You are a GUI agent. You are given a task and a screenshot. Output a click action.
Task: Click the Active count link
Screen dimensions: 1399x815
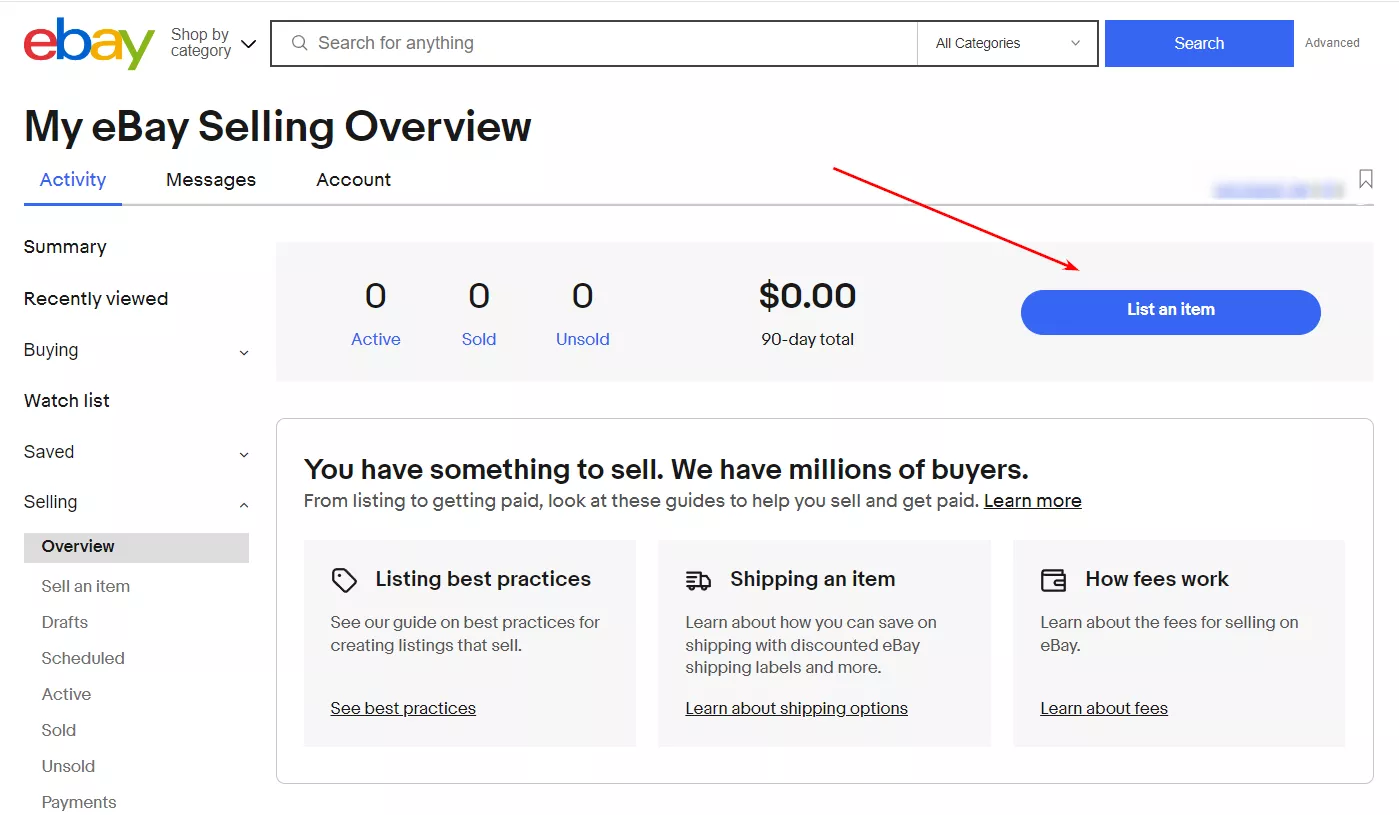pyautogui.click(x=376, y=340)
